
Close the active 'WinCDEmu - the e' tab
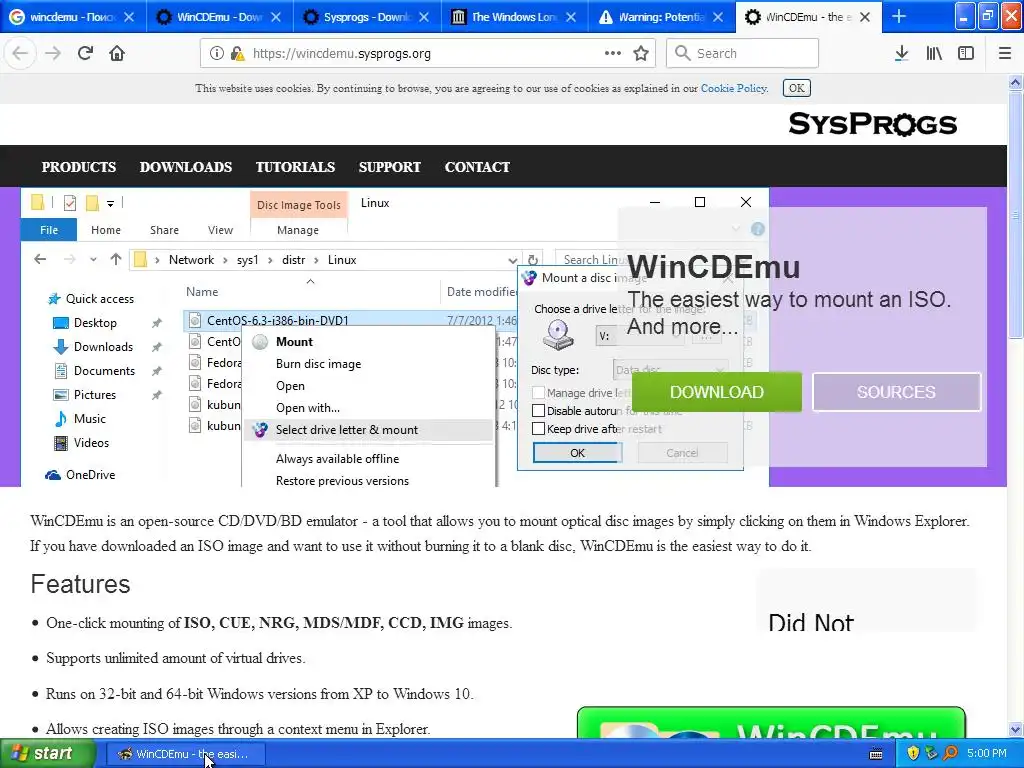(x=865, y=17)
